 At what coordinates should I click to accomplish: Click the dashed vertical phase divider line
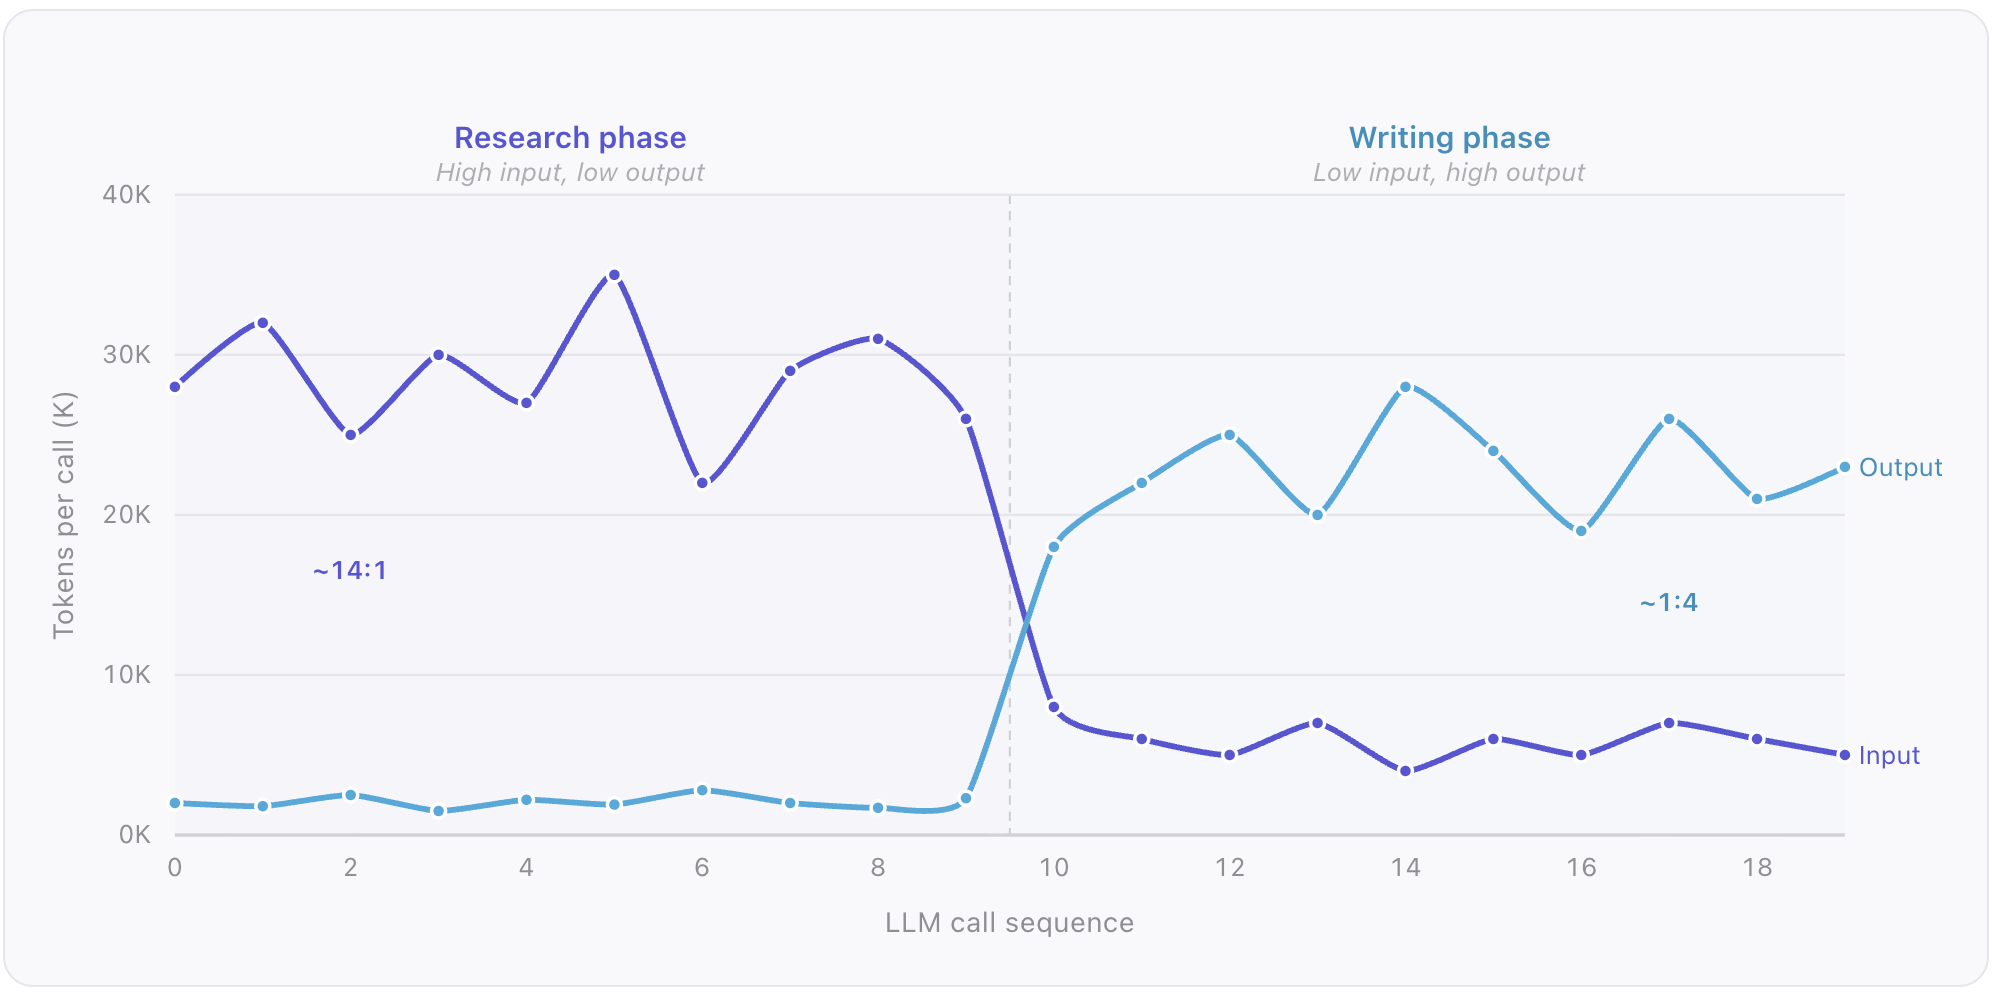tap(1009, 400)
